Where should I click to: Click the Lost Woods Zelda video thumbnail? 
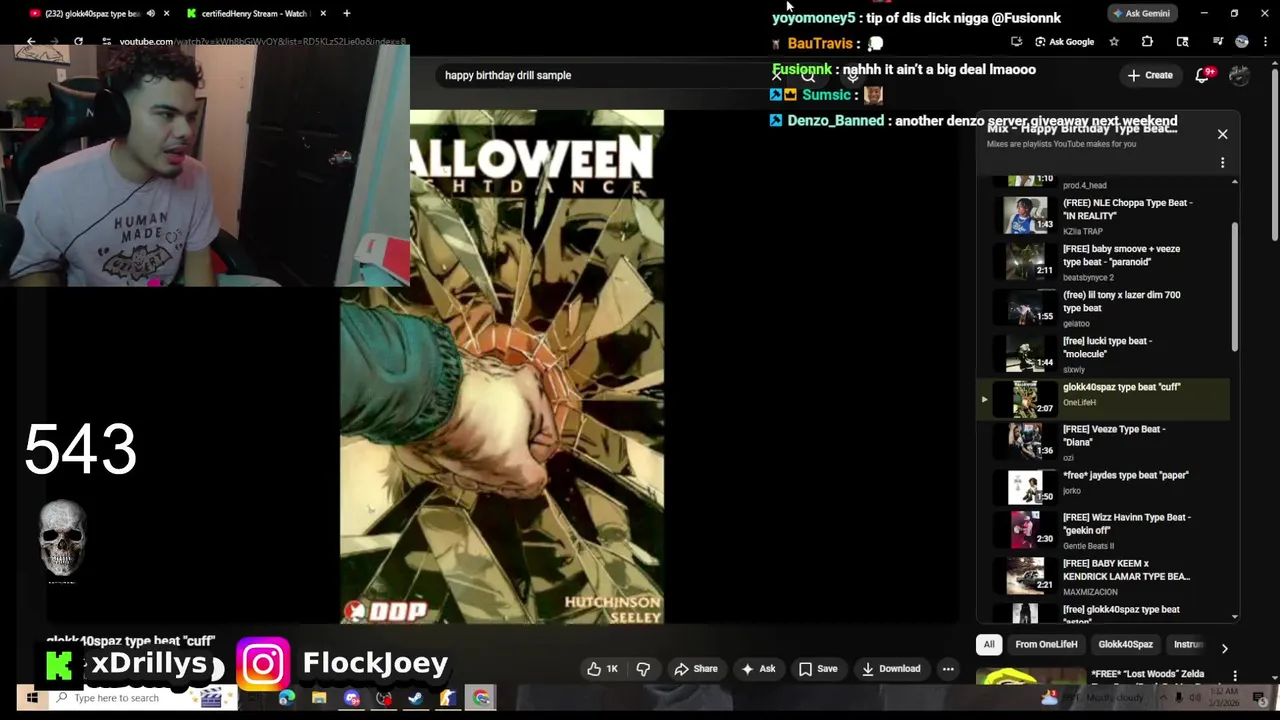tap(1030, 677)
